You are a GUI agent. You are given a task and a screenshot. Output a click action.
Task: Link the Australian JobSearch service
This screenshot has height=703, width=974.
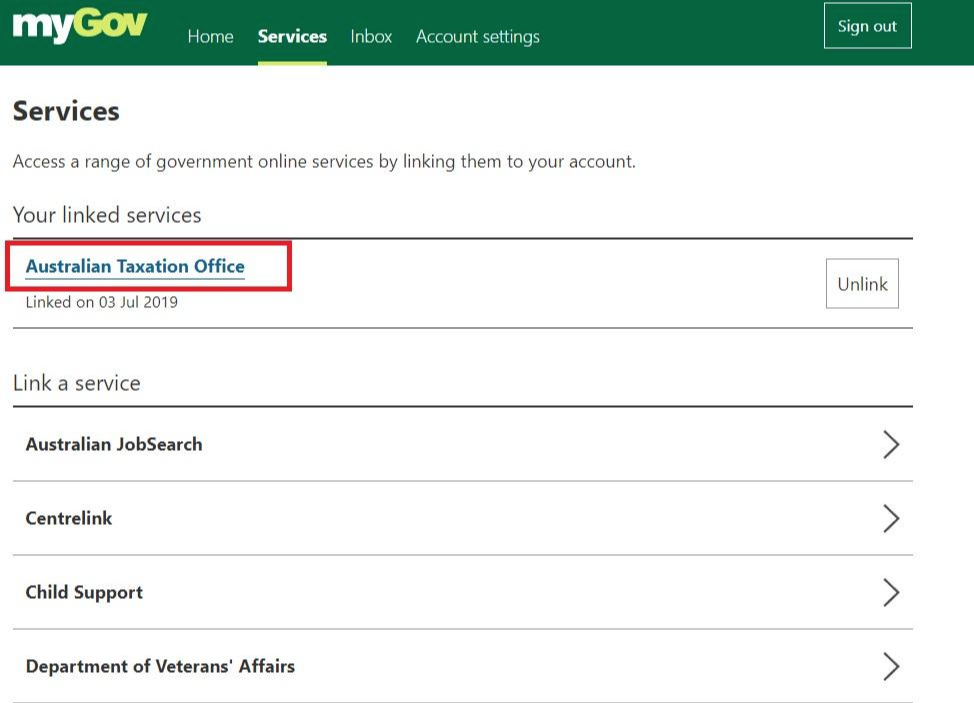463,444
